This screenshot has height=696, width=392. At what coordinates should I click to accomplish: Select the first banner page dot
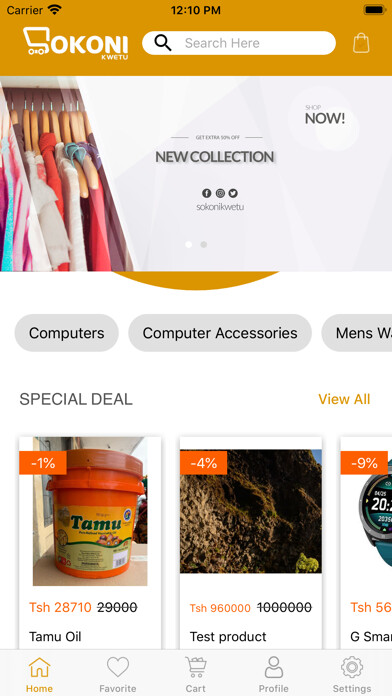pyautogui.click(x=189, y=244)
